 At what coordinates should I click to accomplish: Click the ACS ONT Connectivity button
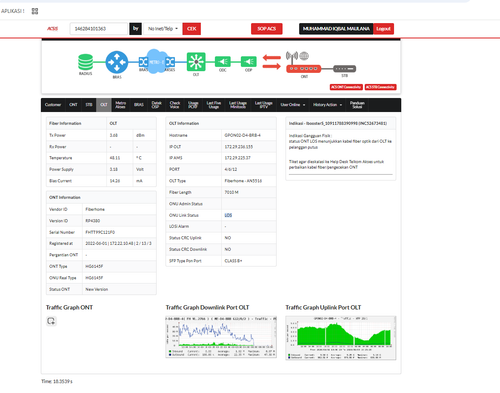click(x=346, y=87)
